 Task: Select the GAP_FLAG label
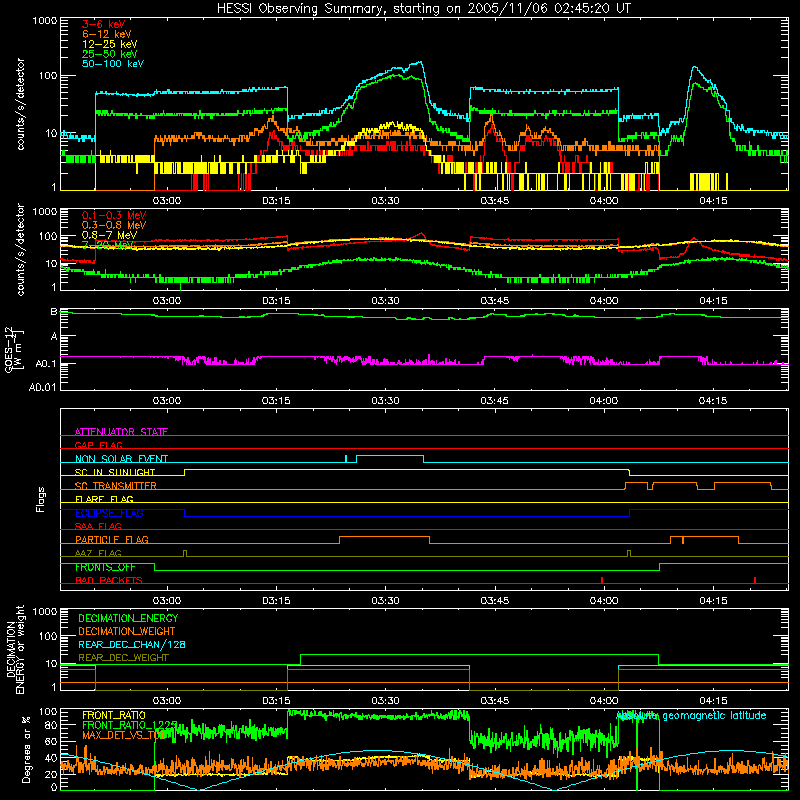coord(98,445)
